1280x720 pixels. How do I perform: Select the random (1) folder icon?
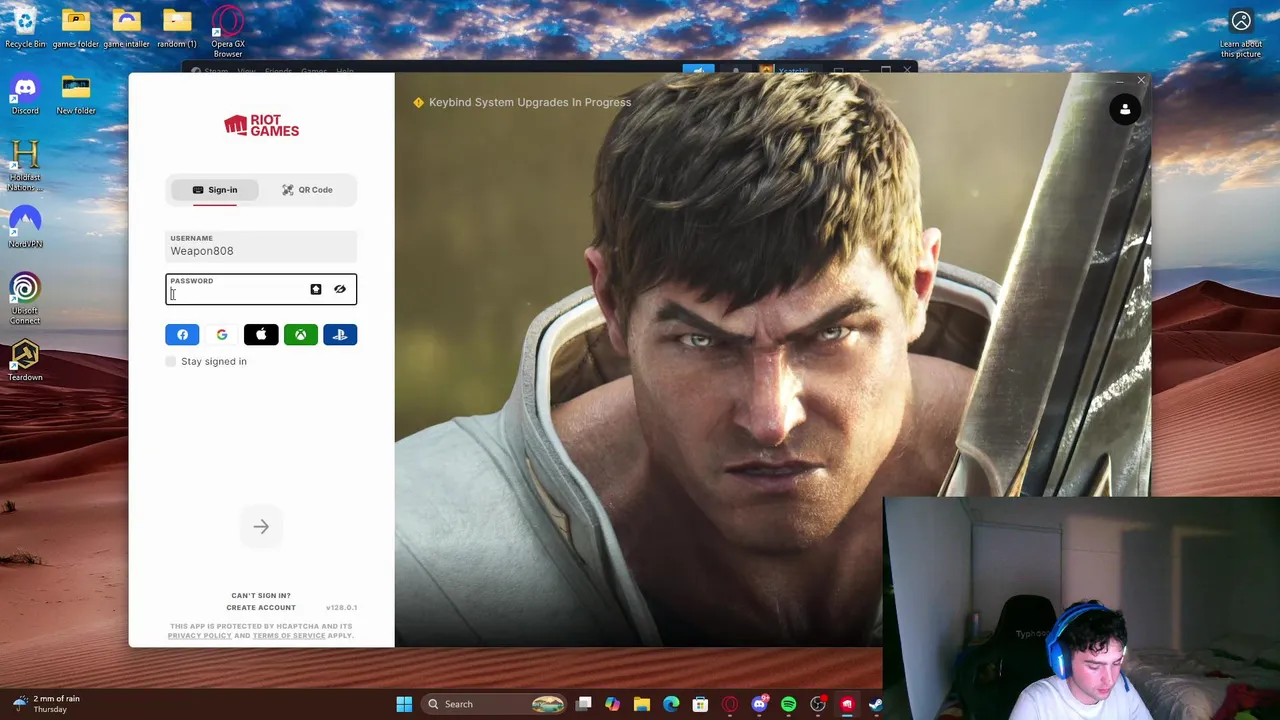(177, 28)
